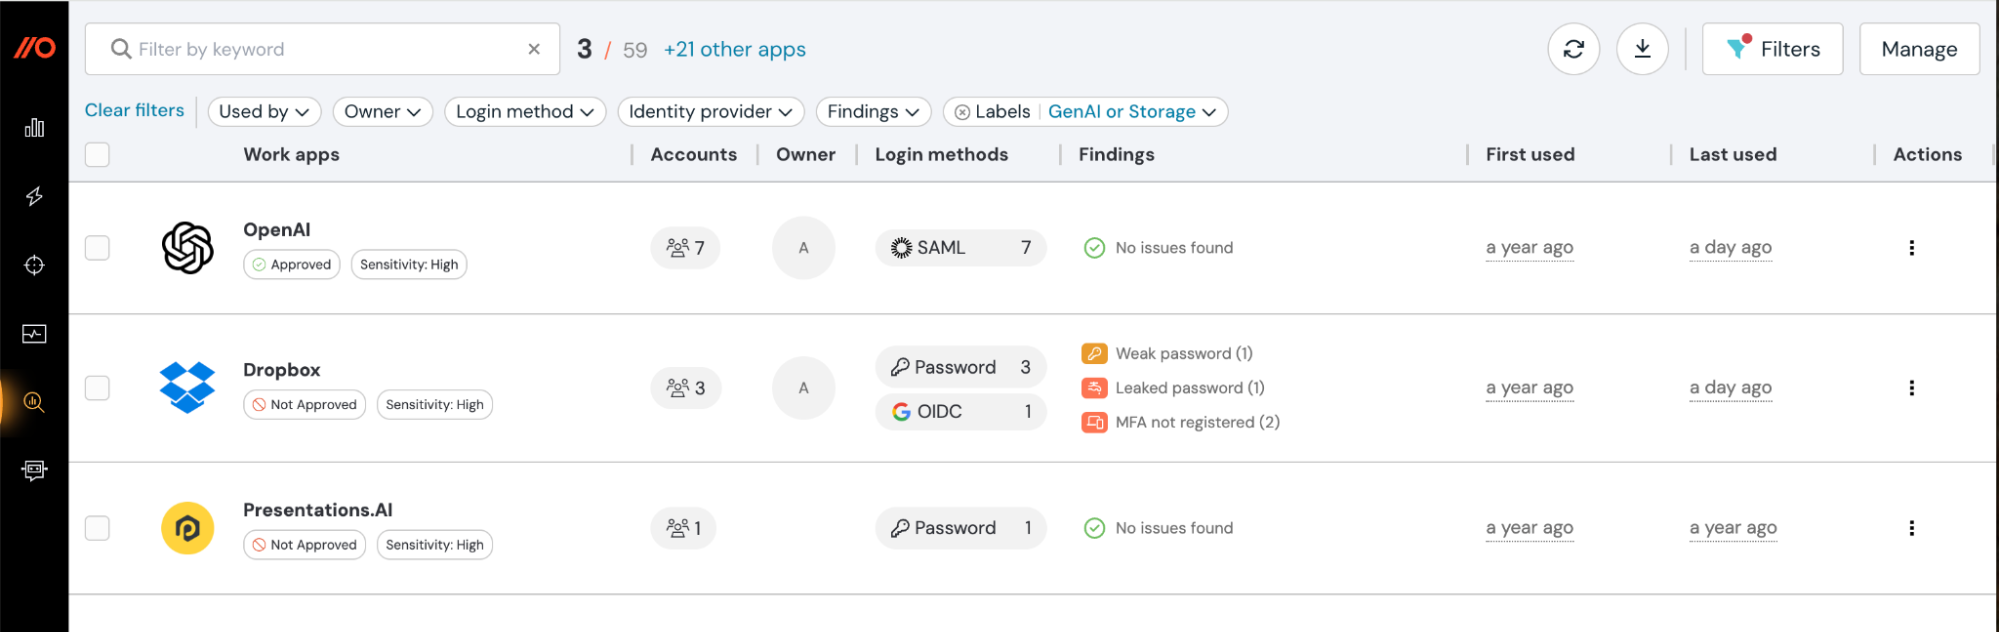Click the Findings column header
The image size is (1999, 632).
(1116, 155)
